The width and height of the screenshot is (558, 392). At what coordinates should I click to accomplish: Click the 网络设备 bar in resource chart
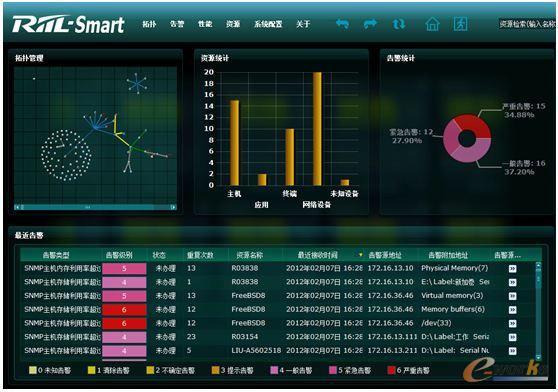(x=317, y=129)
